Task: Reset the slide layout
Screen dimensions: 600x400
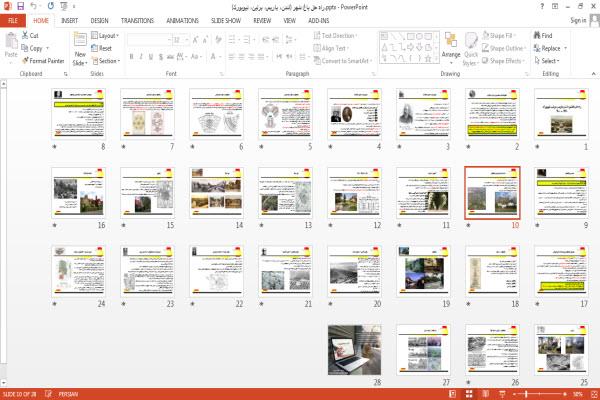Action: pyautogui.click(x=101, y=48)
